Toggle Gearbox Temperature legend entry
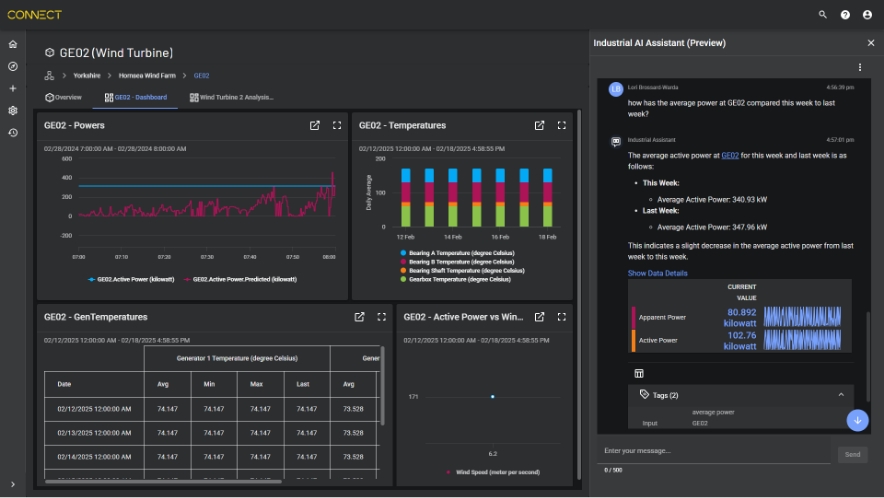Viewport: 884px width, 498px height. click(x=456, y=279)
